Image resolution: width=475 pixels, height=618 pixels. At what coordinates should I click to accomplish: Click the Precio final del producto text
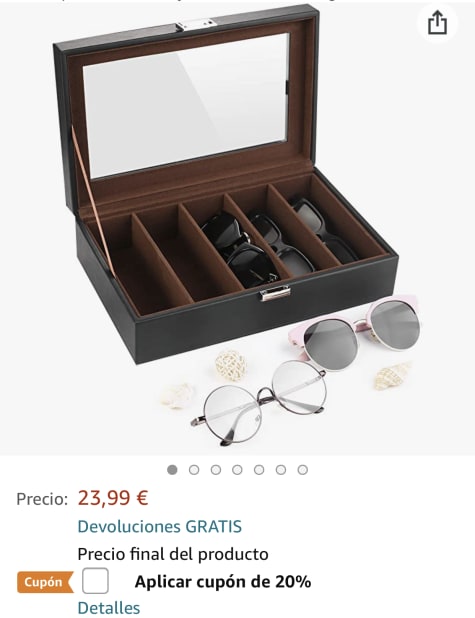coord(173,554)
